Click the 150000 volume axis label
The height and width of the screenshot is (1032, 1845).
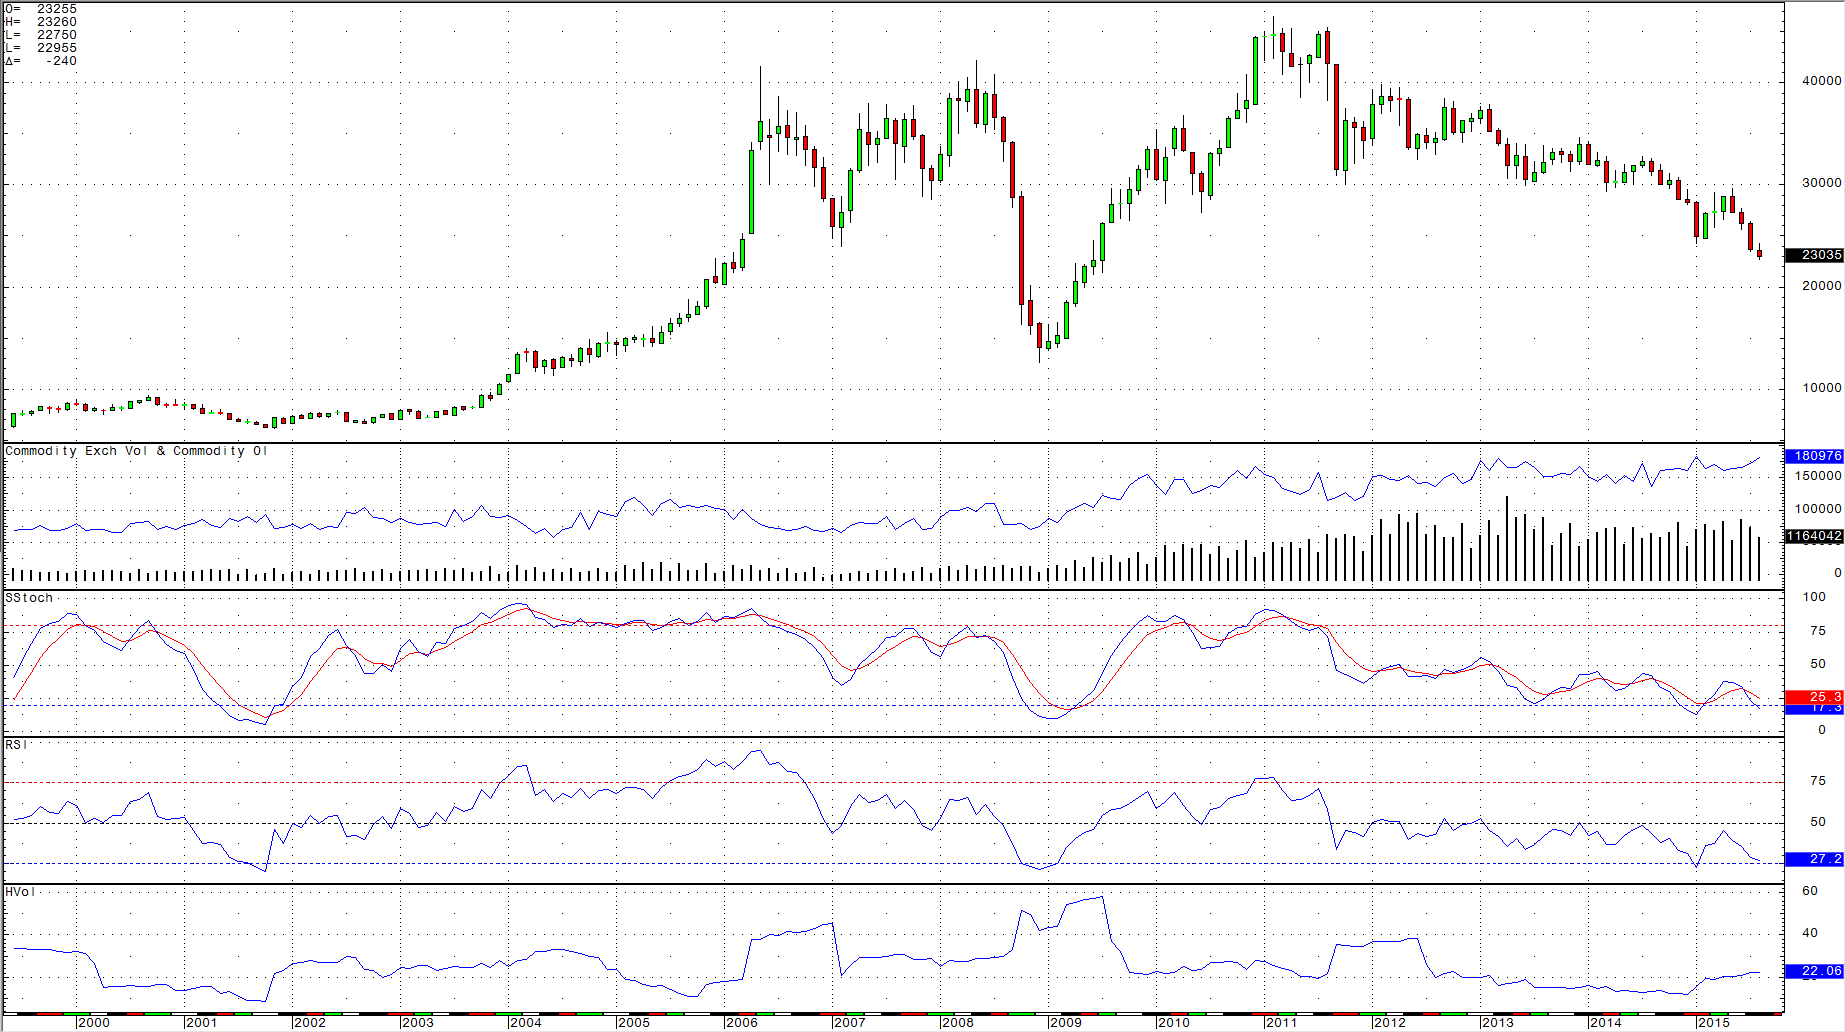tap(1817, 476)
